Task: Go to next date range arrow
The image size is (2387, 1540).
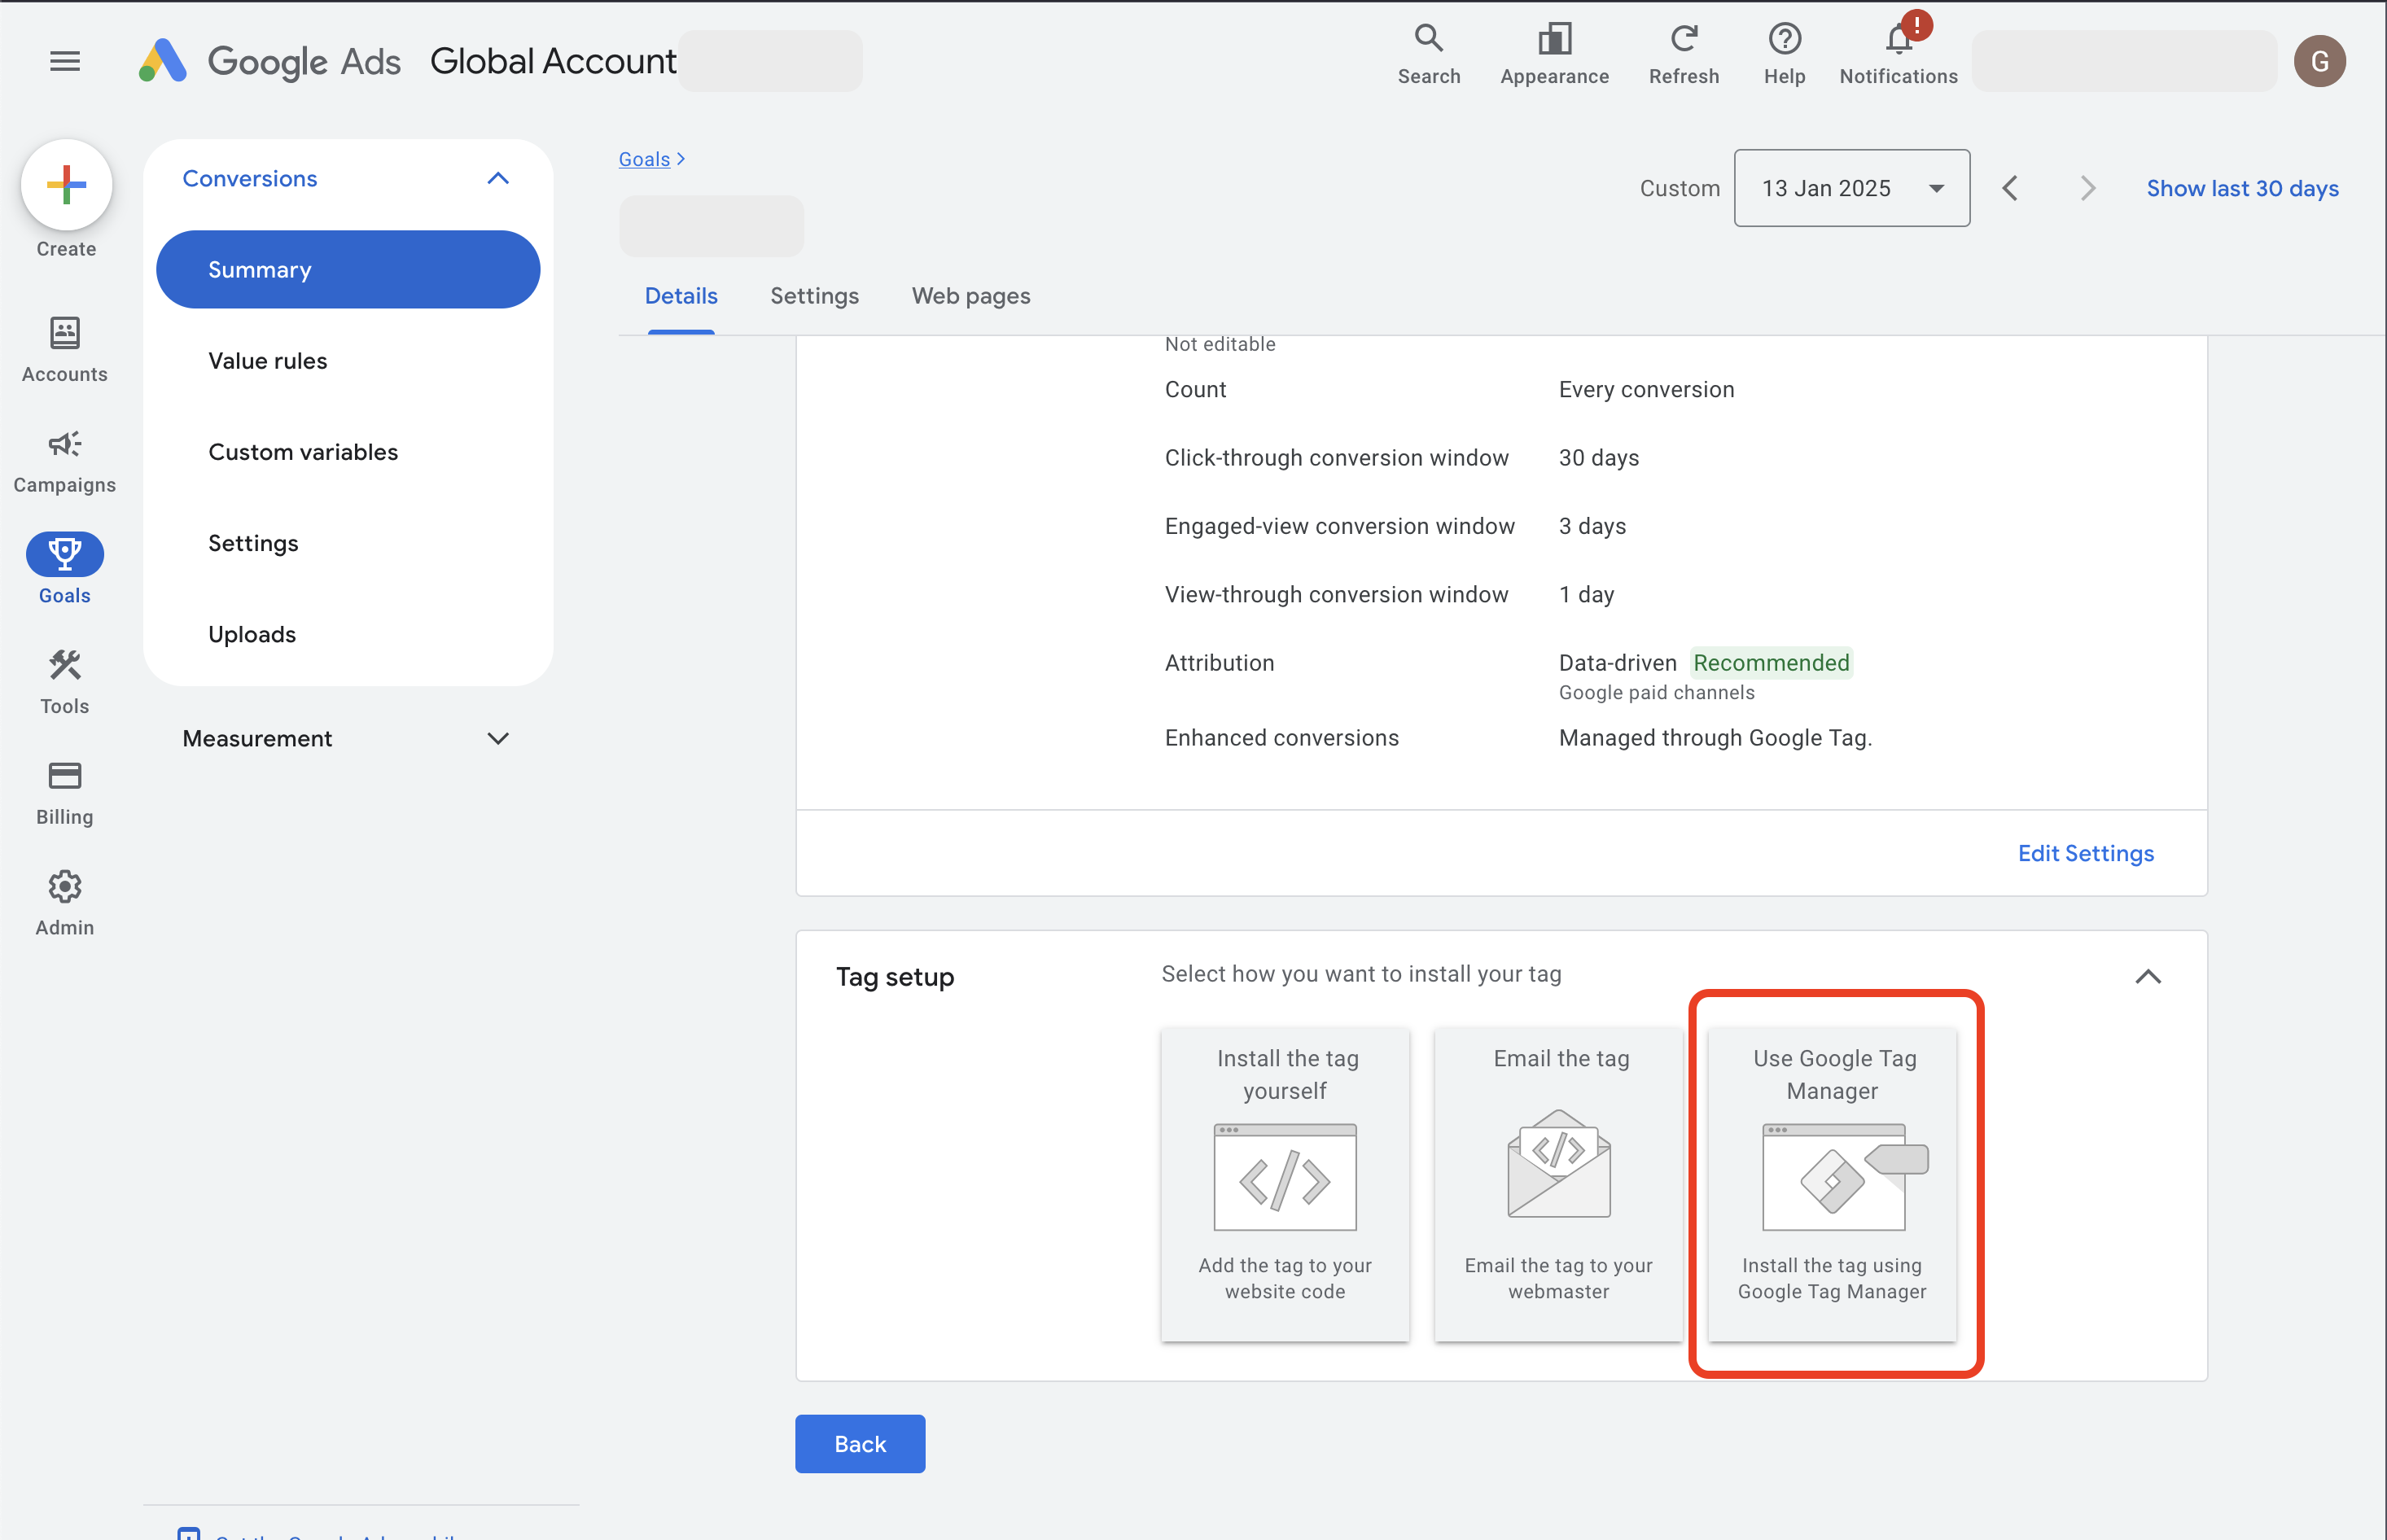Action: coord(2087,188)
